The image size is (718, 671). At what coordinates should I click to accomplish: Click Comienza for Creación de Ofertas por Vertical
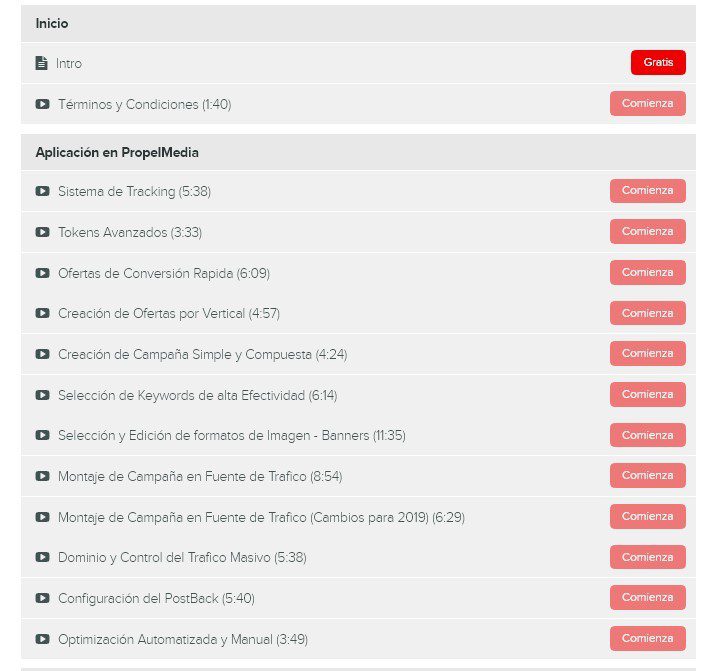647,313
